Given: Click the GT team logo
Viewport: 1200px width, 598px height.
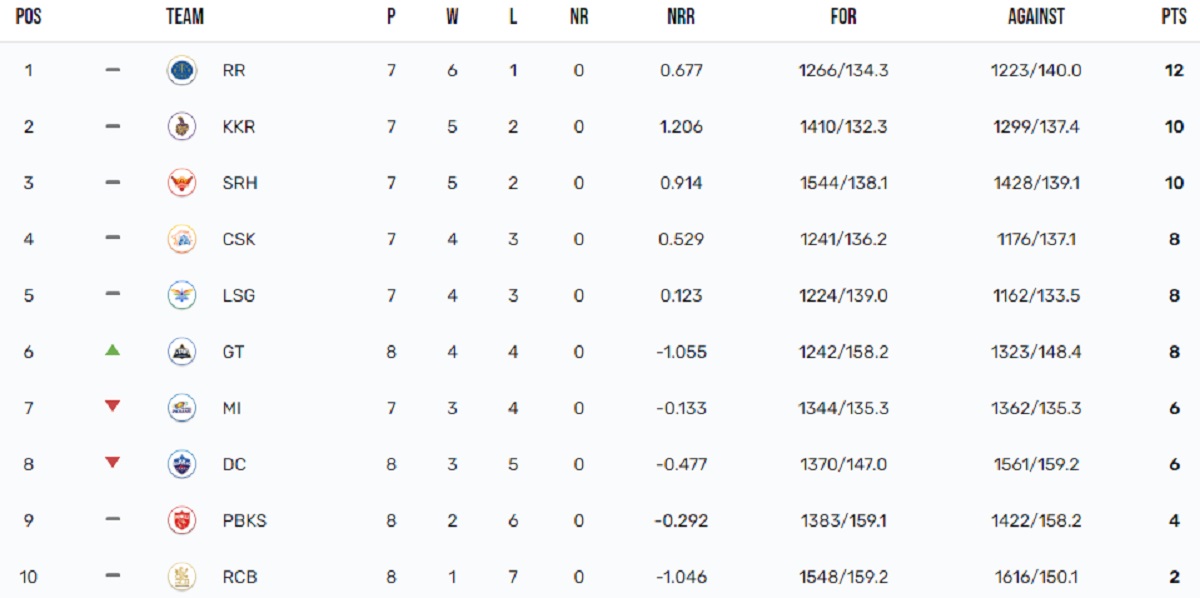Looking at the screenshot, I should [181, 352].
